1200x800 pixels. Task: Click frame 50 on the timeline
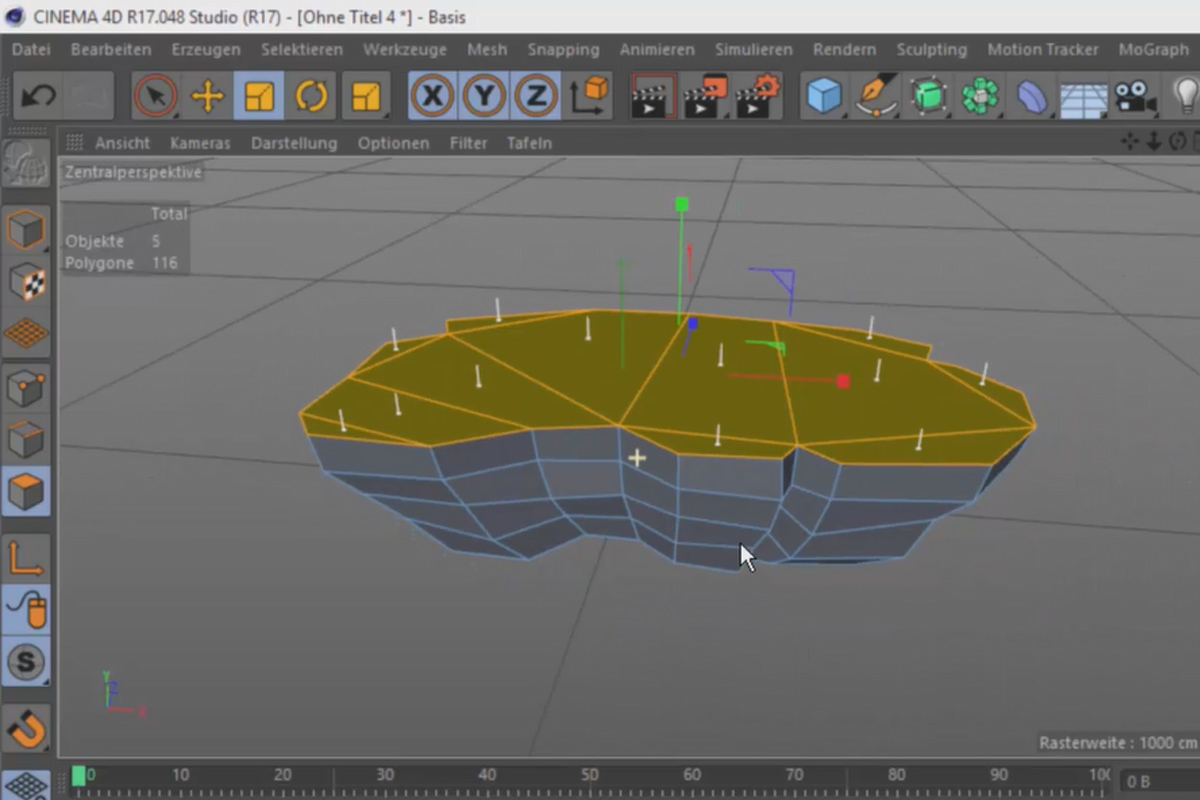coord(590,775)
